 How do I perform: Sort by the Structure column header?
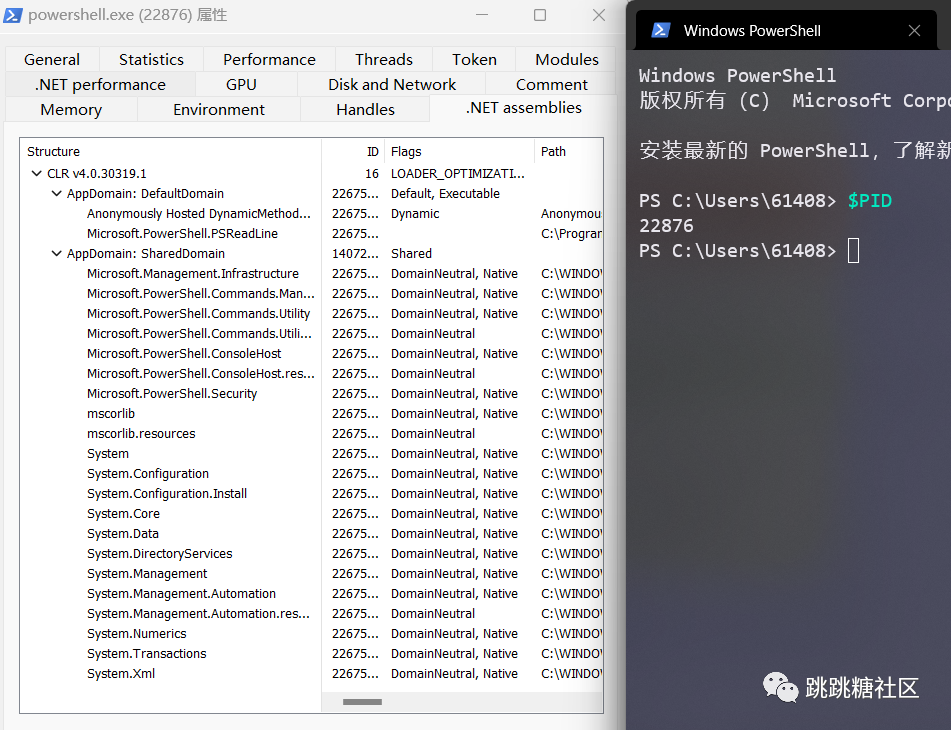click(x=170, y=151)
